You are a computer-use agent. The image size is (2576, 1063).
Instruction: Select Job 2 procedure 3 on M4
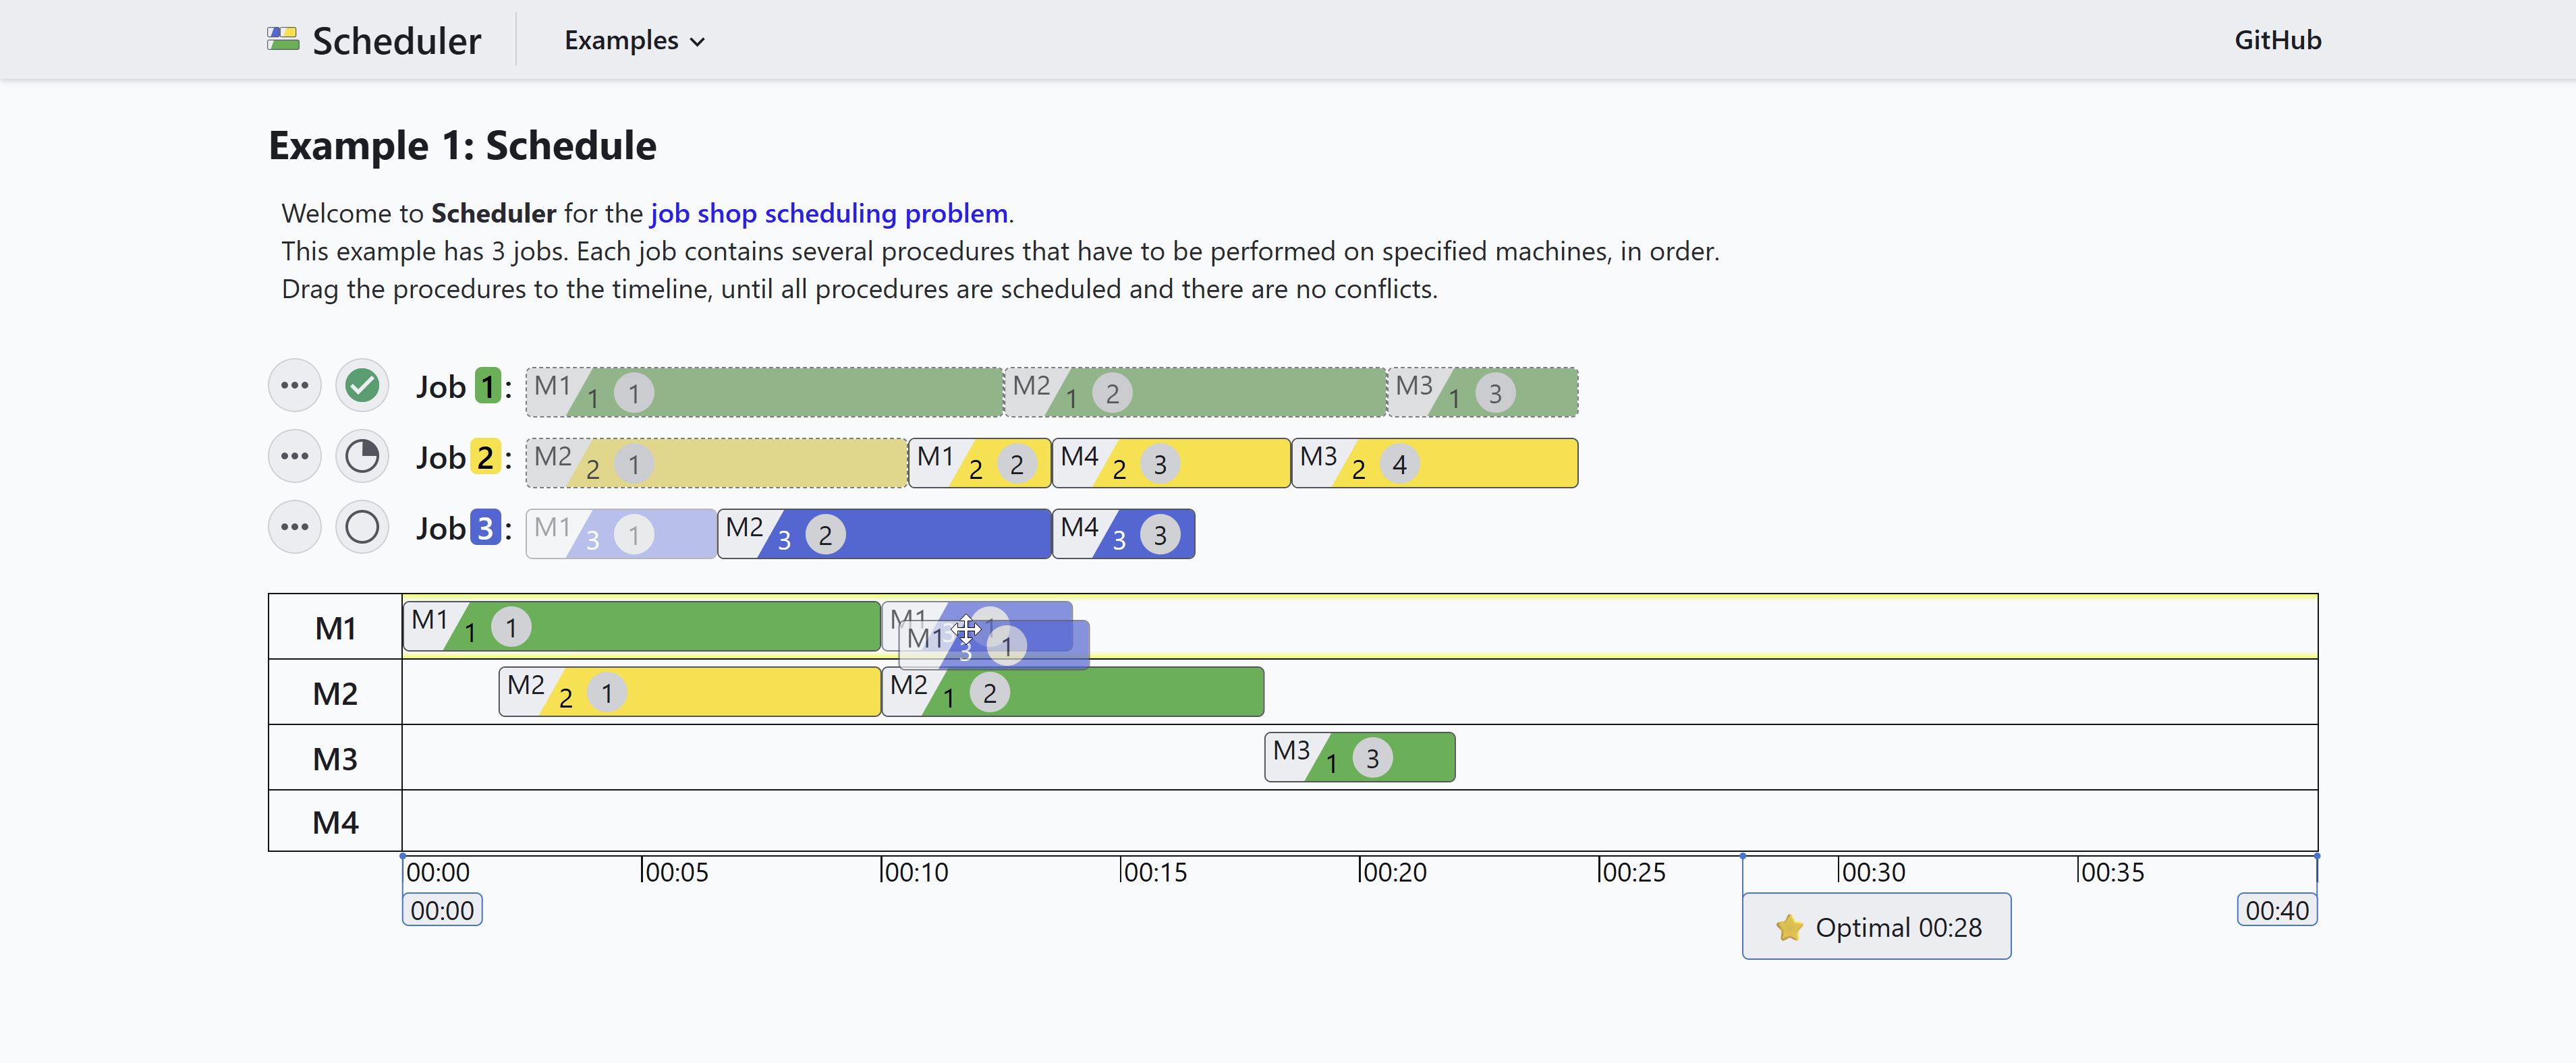[x=1171, y=463]
